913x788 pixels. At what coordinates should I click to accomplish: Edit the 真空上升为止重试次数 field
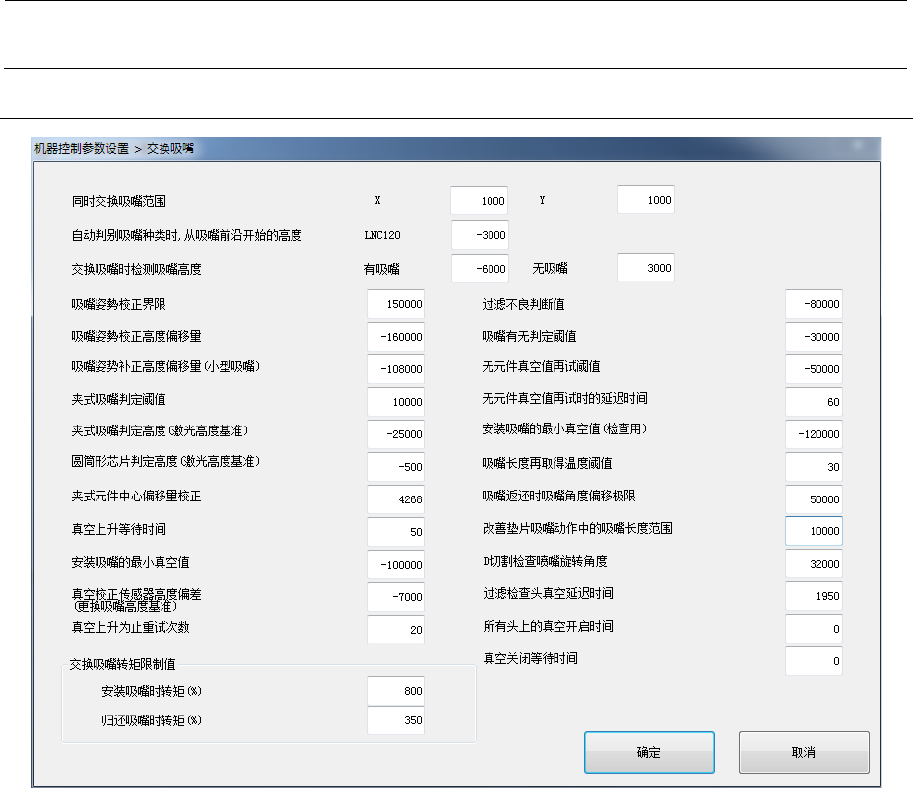point(396,630)
